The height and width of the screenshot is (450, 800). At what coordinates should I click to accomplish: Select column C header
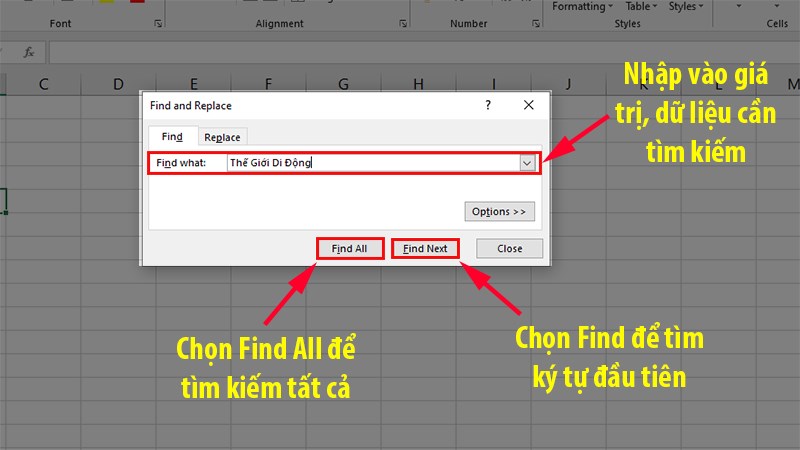click(x=43, y=84)
